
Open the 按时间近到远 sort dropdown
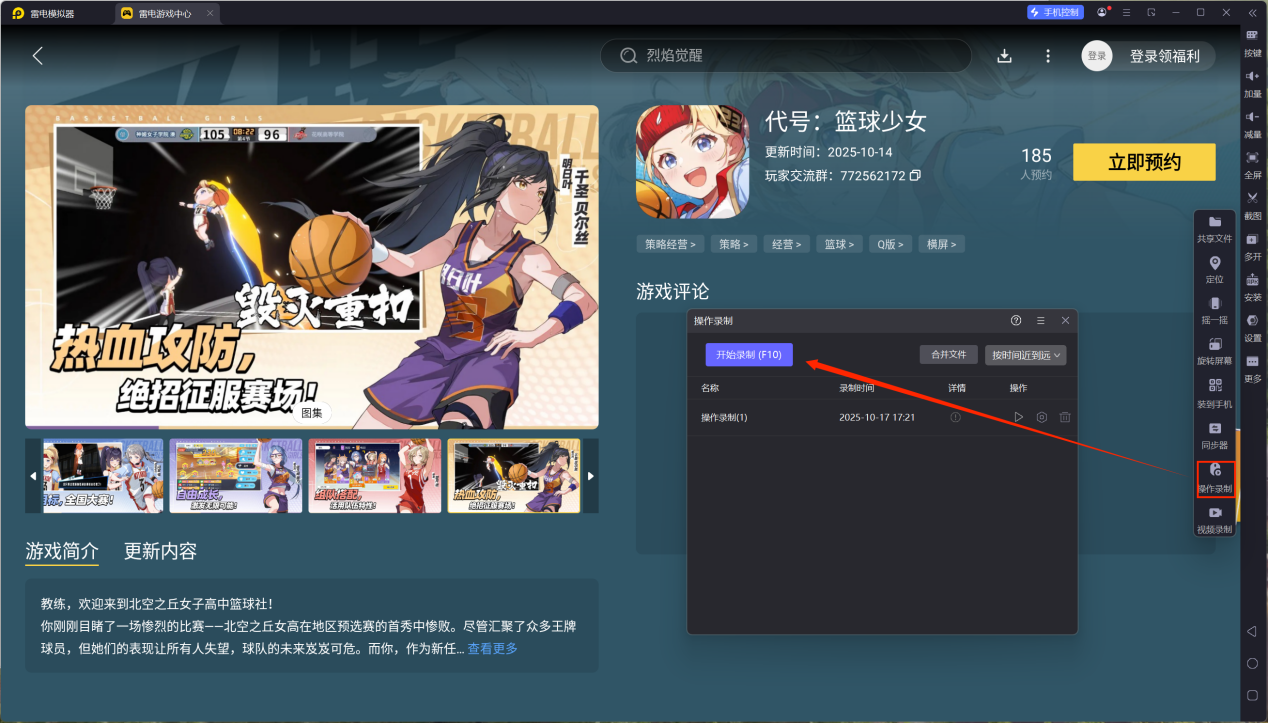tap(1025, 355)
